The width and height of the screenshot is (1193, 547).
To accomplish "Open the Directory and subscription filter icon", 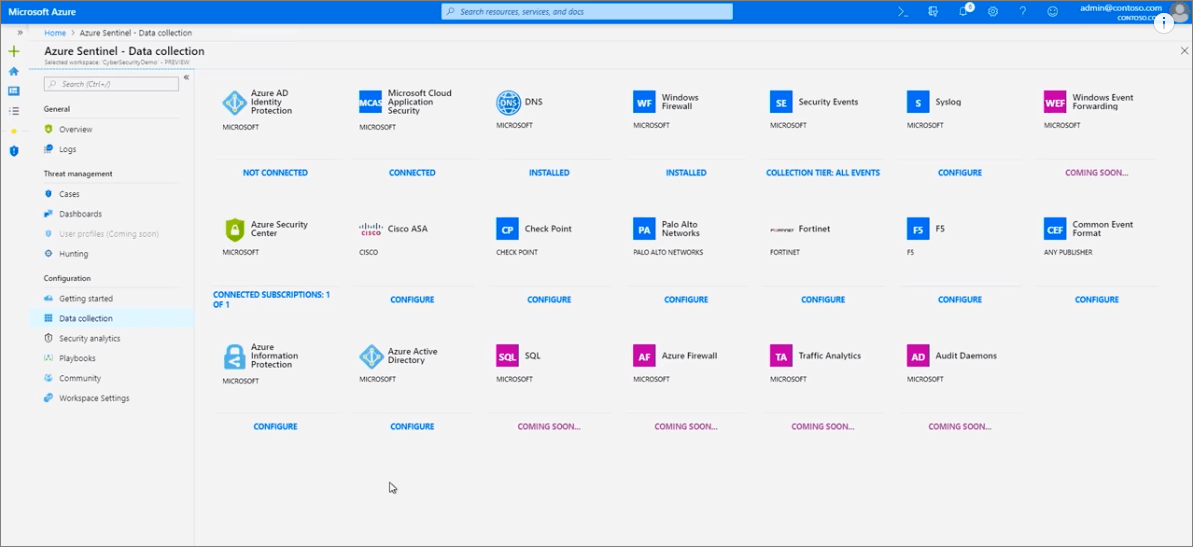I will coord(934,11).
